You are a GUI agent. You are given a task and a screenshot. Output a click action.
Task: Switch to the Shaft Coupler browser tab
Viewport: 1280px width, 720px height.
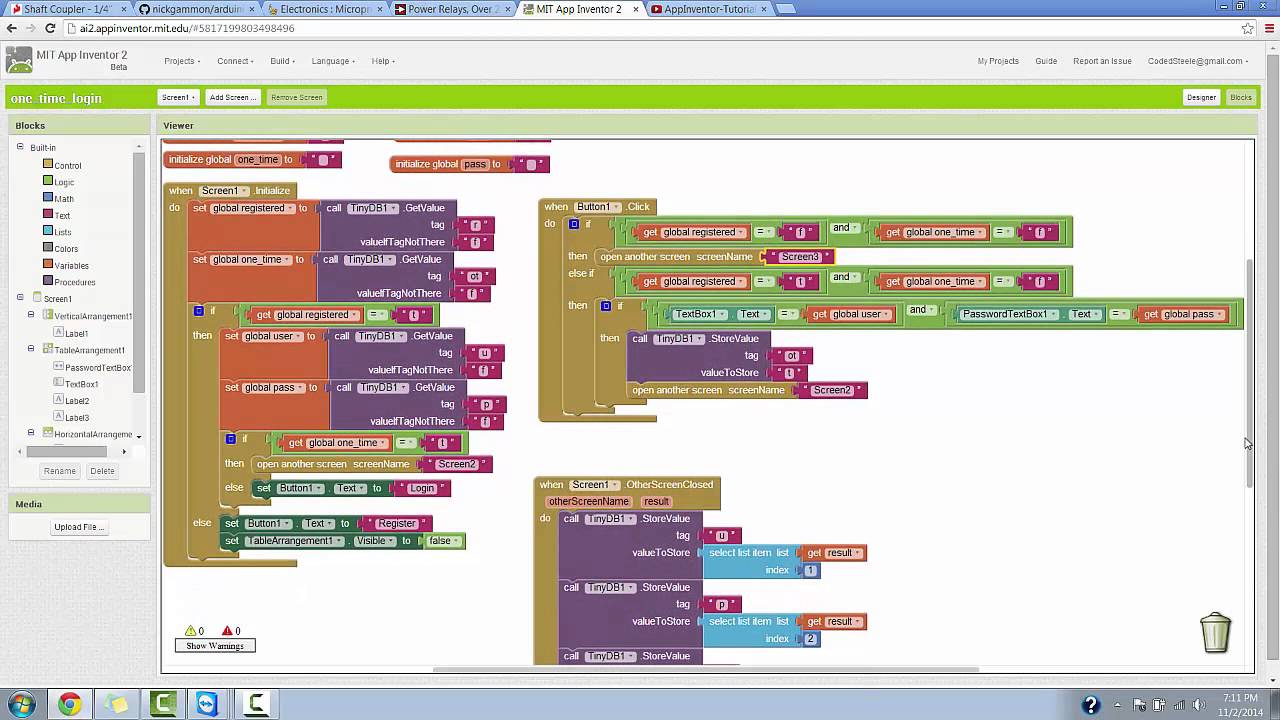[x=66, y=9]
